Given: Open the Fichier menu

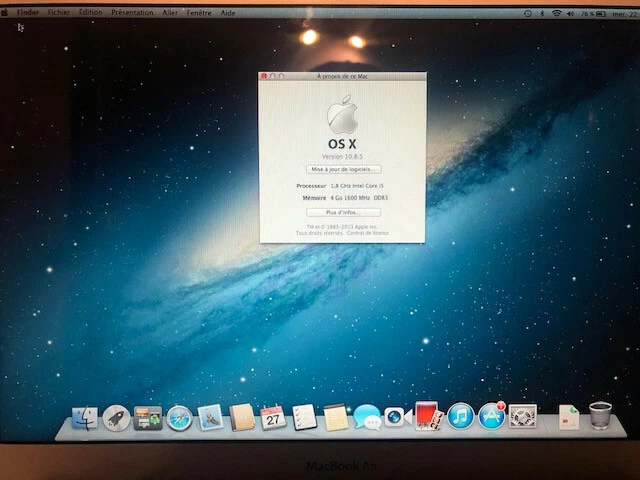Looking at the screenshot, I should click(x=59, y=13).
